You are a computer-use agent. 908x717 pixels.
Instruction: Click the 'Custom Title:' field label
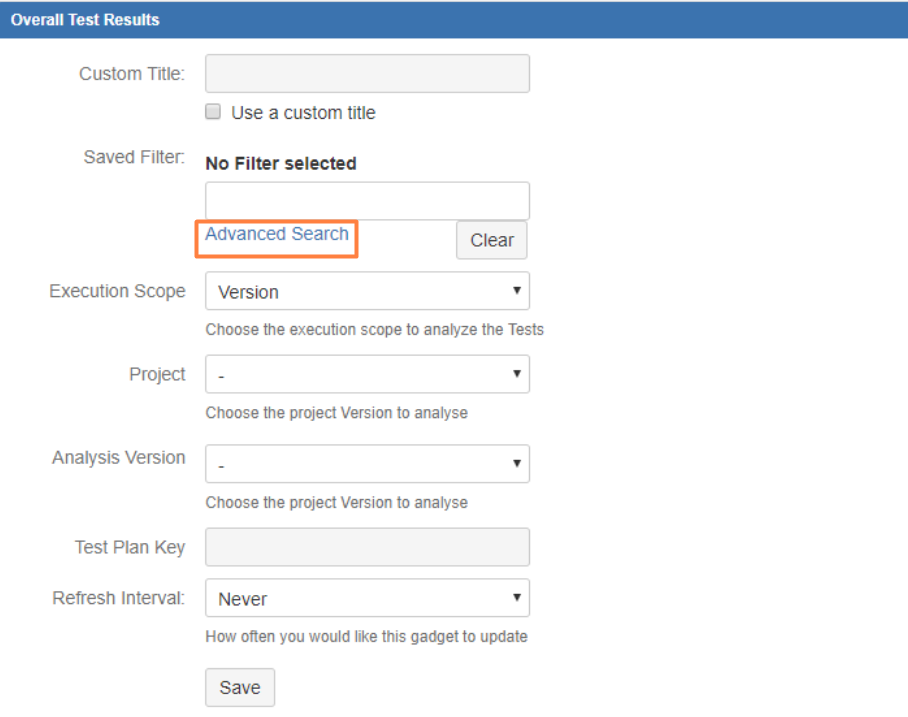pyautogui.click(x=132, y=74)
